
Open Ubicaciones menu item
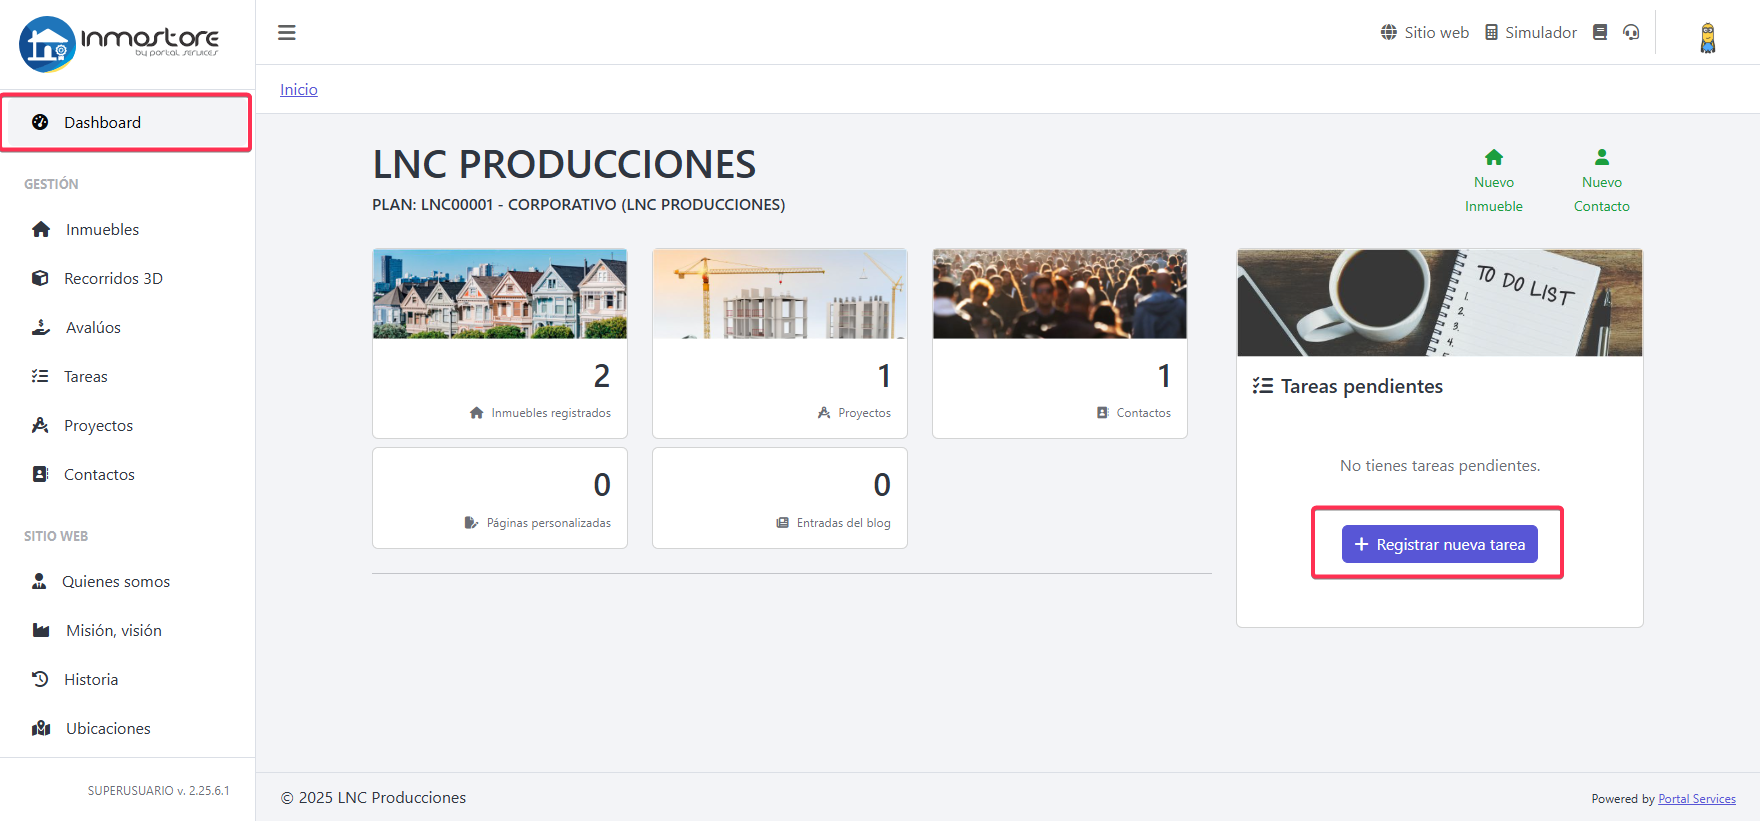(x=108, y=728)
